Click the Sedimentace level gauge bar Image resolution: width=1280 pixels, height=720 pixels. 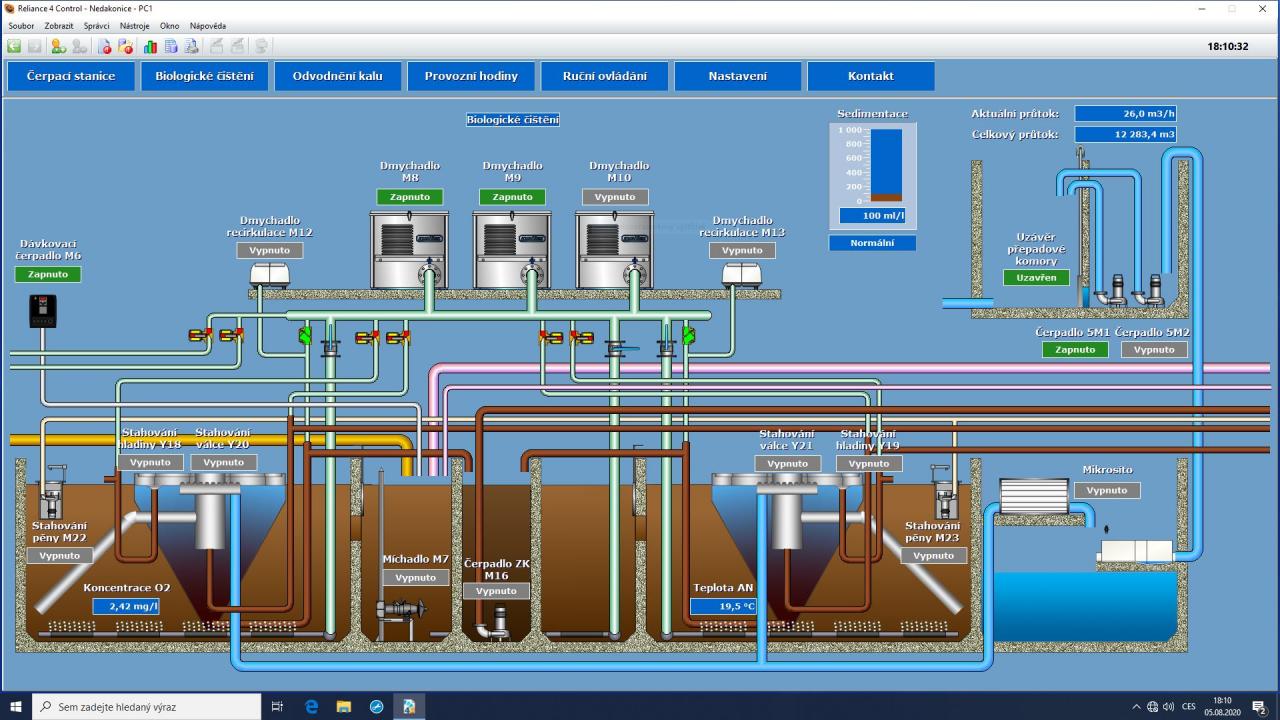pos(885,166)
